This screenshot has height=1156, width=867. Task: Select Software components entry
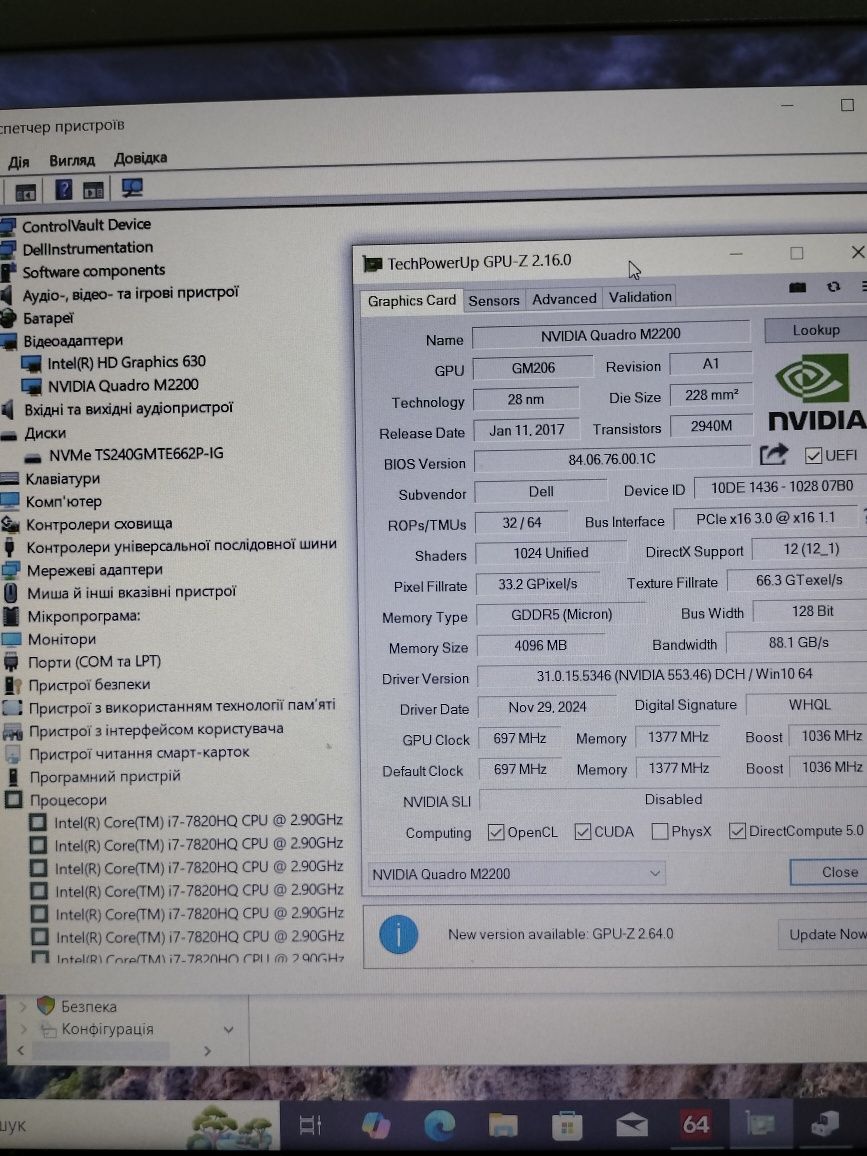94,271
